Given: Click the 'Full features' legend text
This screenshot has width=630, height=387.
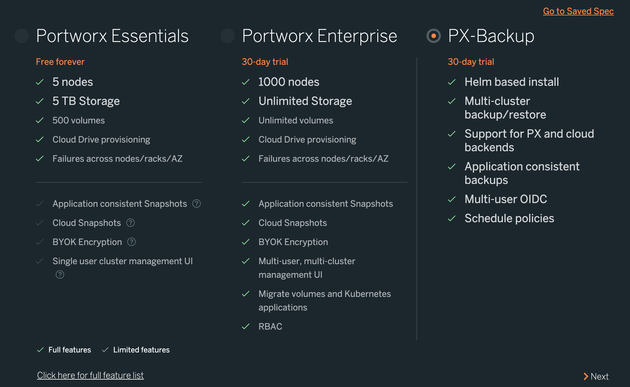Looking at the screenshot, I should coord(70,350).
